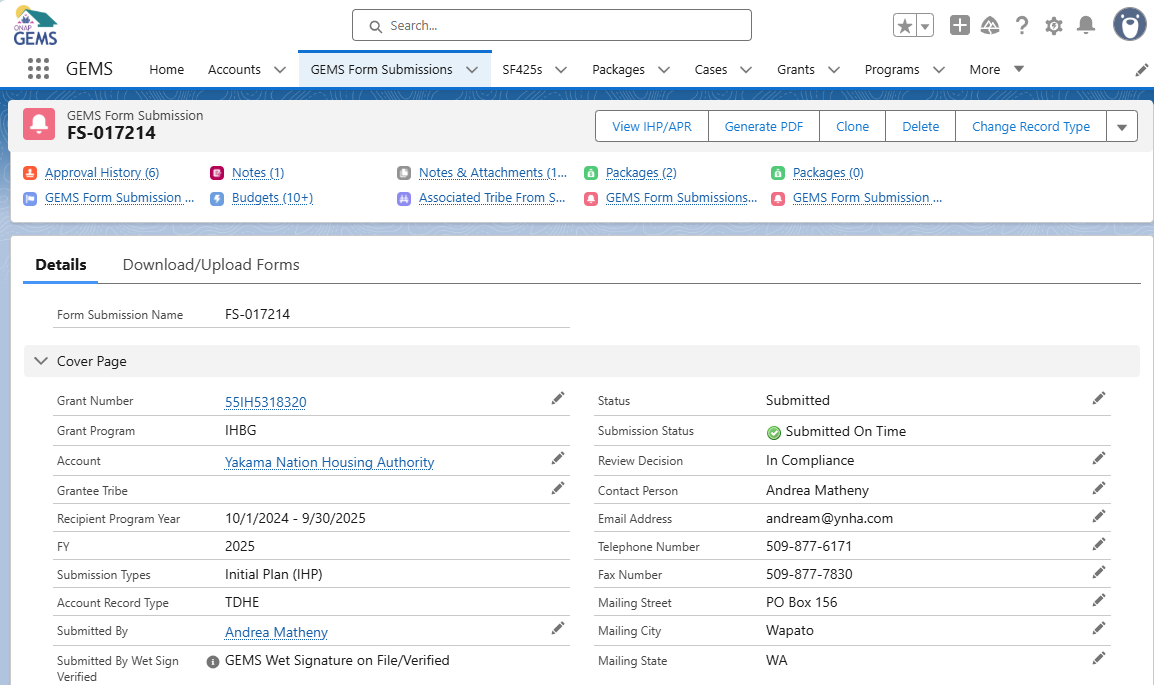Open the Accounts tab dropdown chevron

coord(279,70)
